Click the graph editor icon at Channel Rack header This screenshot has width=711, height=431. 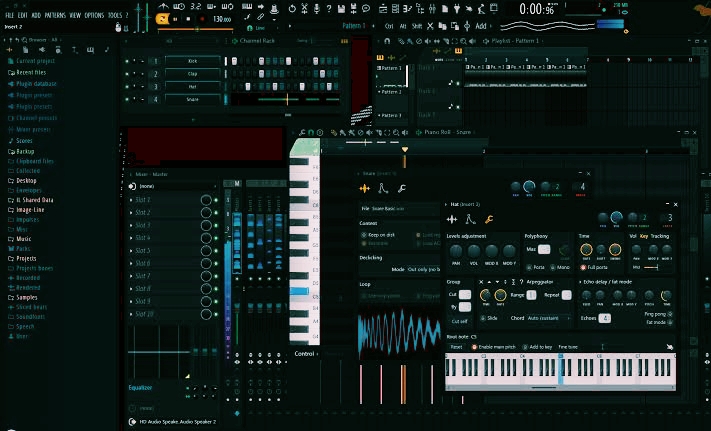pyautogui.click(x=344, y=41)
